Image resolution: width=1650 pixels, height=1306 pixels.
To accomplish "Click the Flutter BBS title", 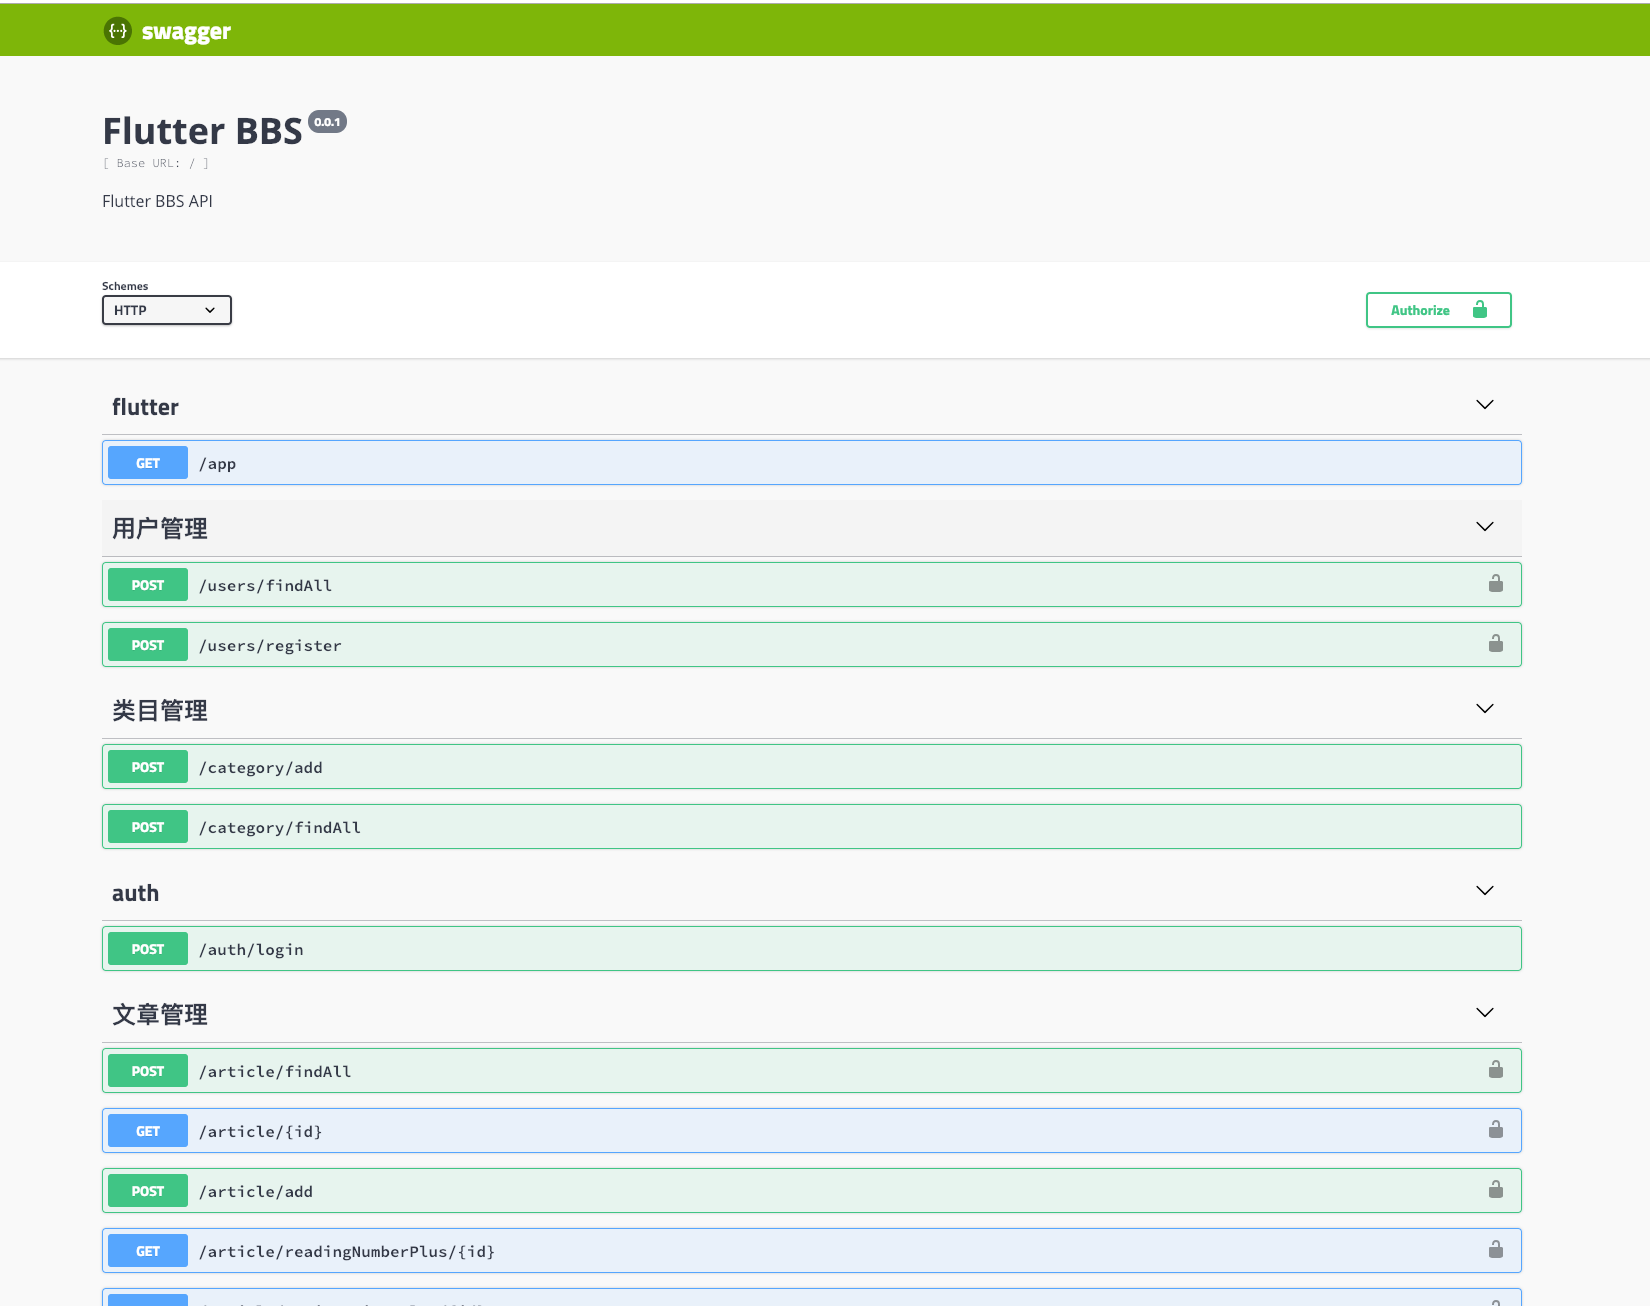I will (202, 131).
